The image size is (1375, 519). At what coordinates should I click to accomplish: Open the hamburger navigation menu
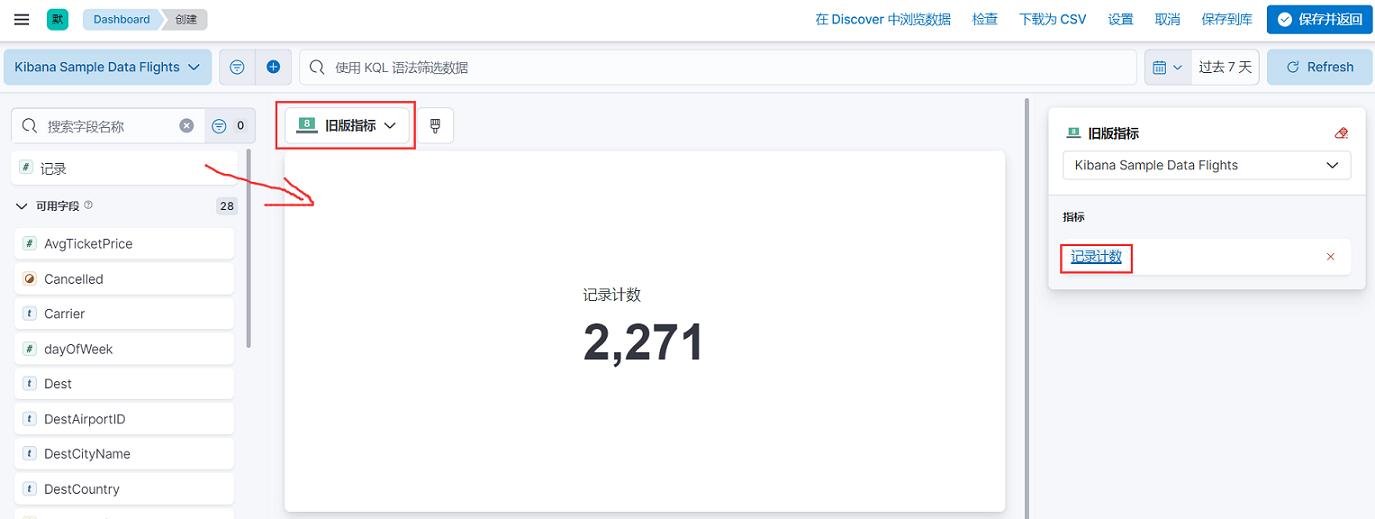[x=21, y=19]
